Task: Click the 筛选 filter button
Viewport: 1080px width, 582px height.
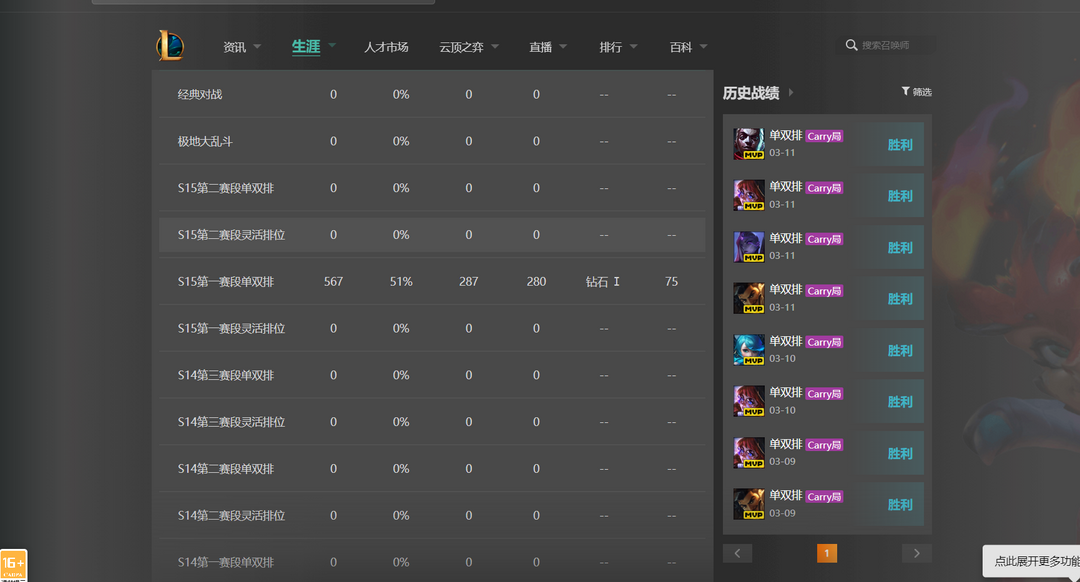Action: coord(917,92)
